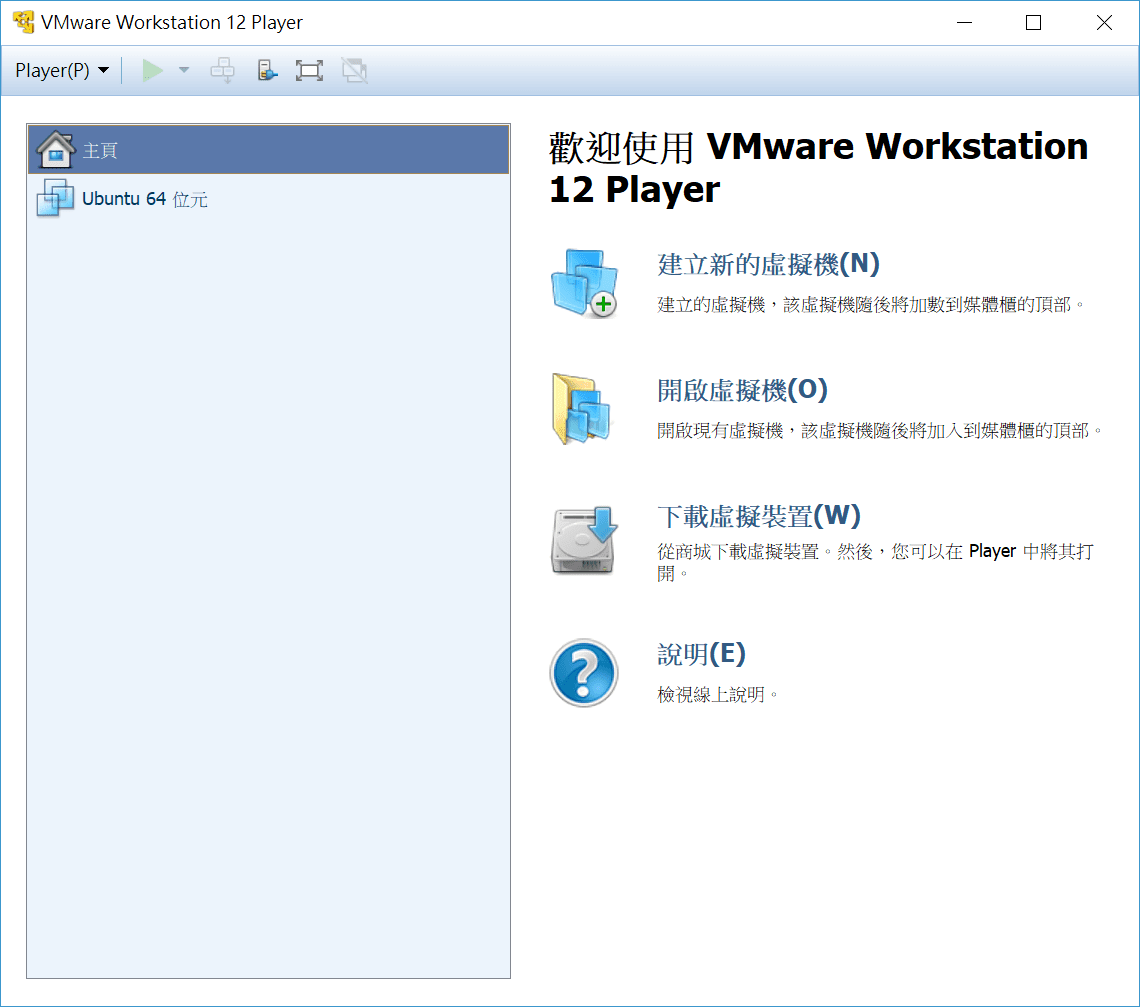Click the manage virtual machine settings toolbar icon

(267, 71)
